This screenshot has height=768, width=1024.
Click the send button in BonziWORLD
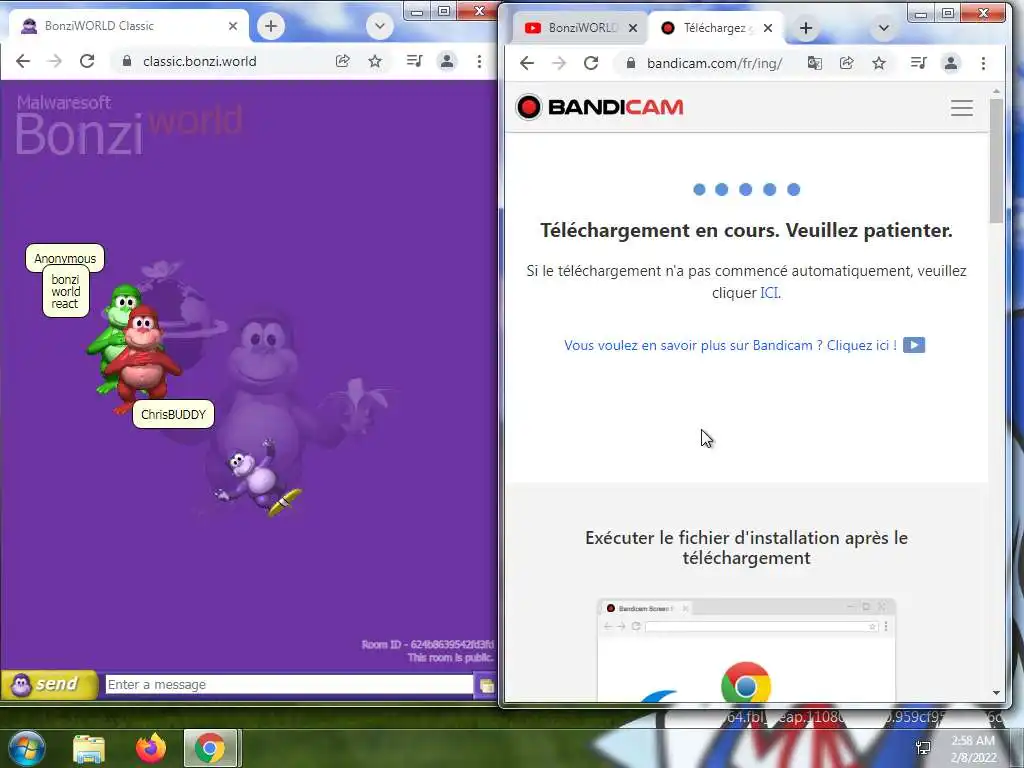coord(49,684)
